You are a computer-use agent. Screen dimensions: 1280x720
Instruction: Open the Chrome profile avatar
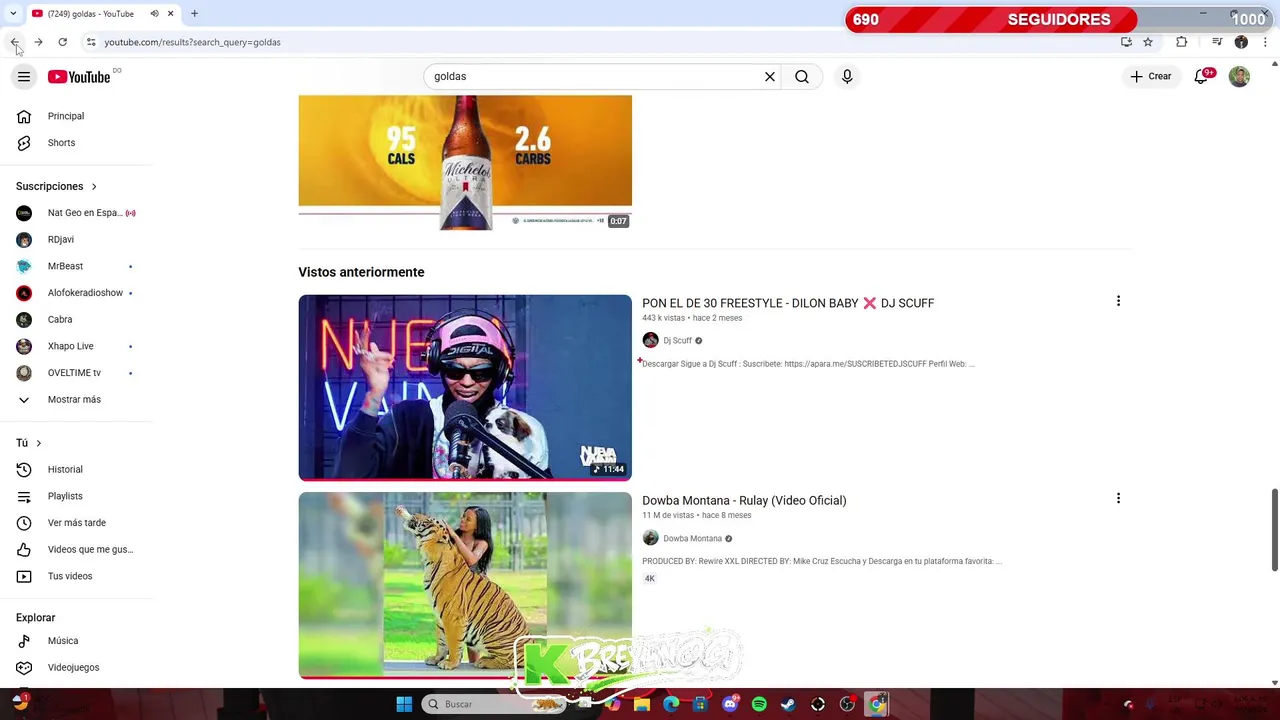point(1241,42)
